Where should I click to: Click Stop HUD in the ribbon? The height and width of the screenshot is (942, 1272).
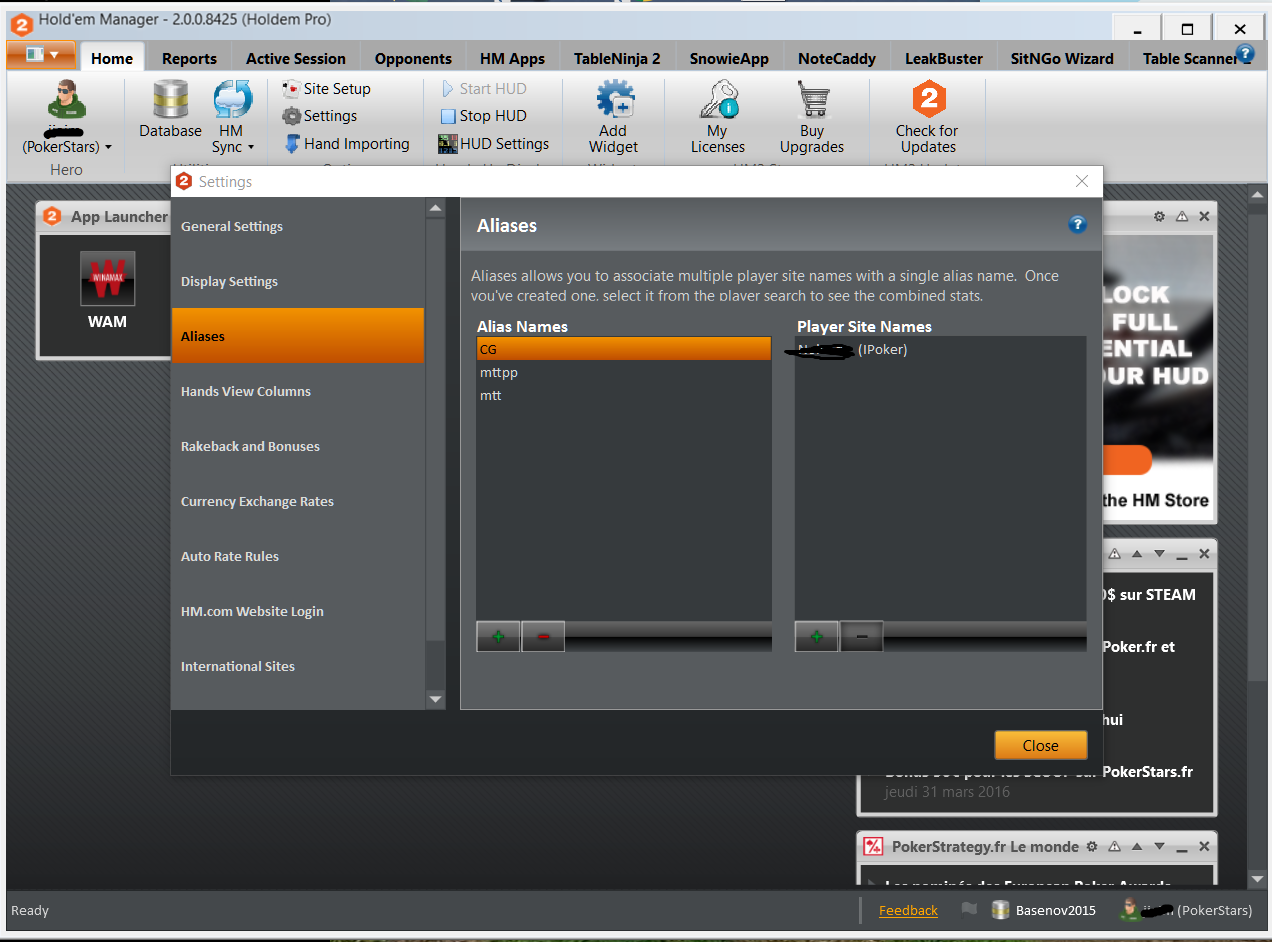(x=483, y=116)
